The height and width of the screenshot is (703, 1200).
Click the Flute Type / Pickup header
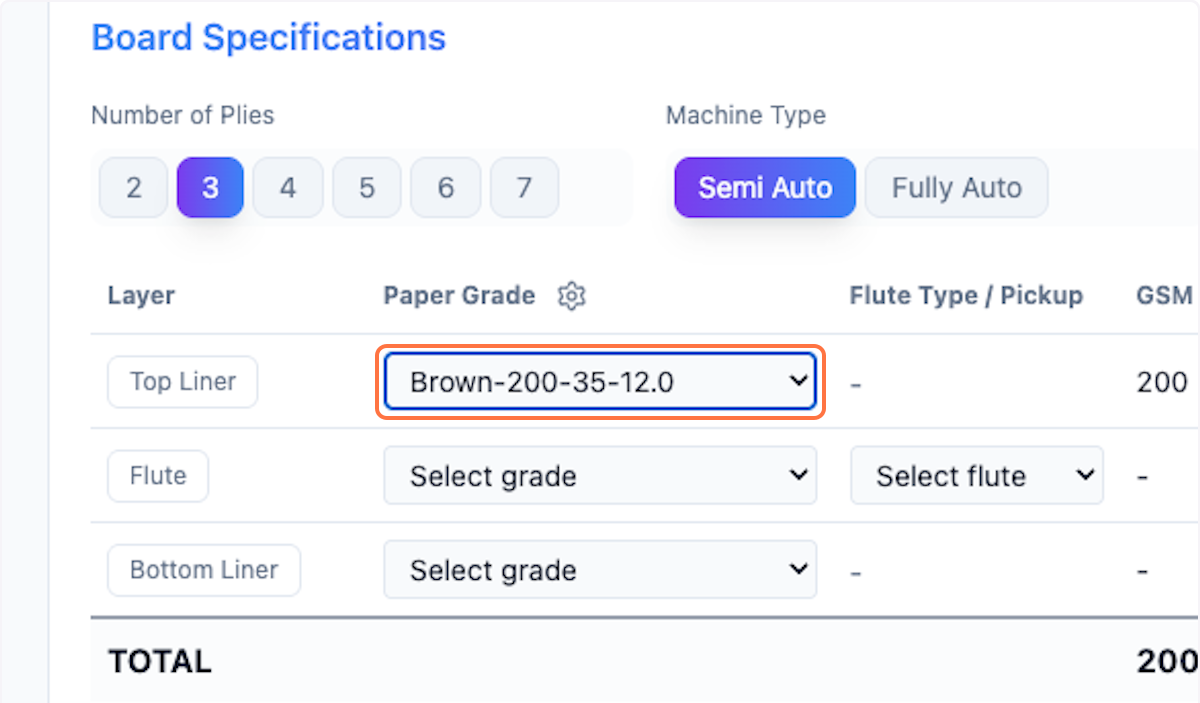click(966, 296)
